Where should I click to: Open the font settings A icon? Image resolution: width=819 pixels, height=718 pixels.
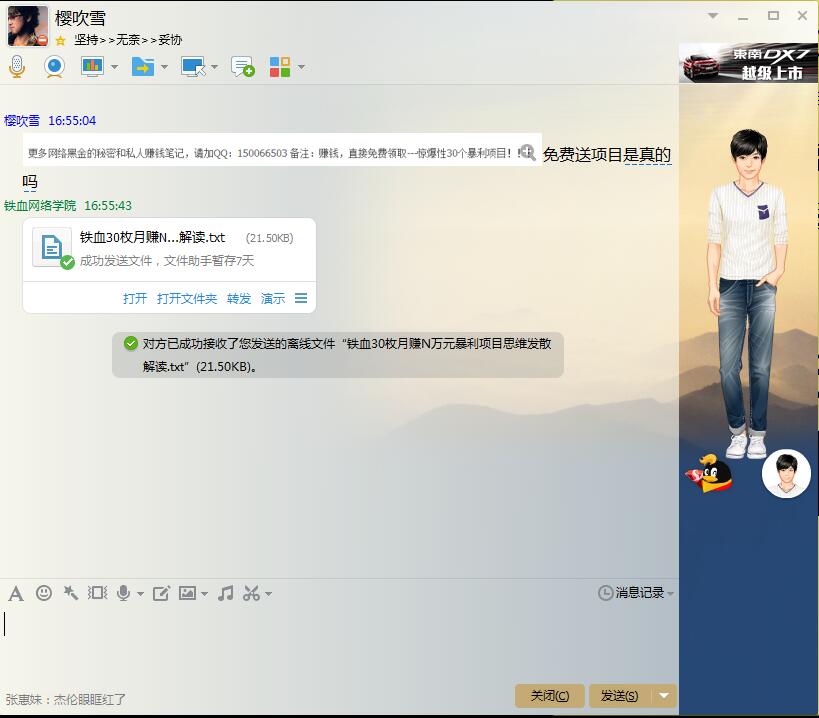16,594
